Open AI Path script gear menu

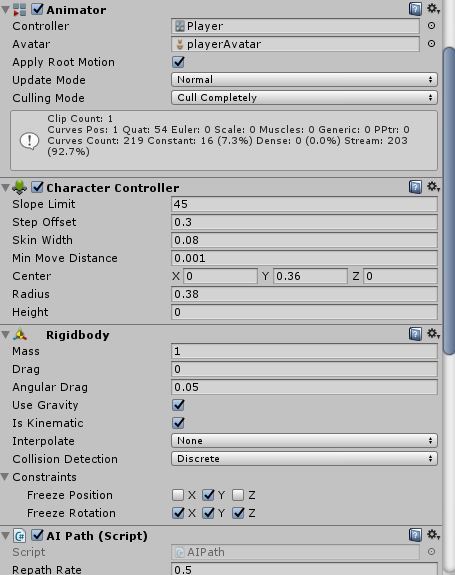pyautogui.click(x=433, y=535)
